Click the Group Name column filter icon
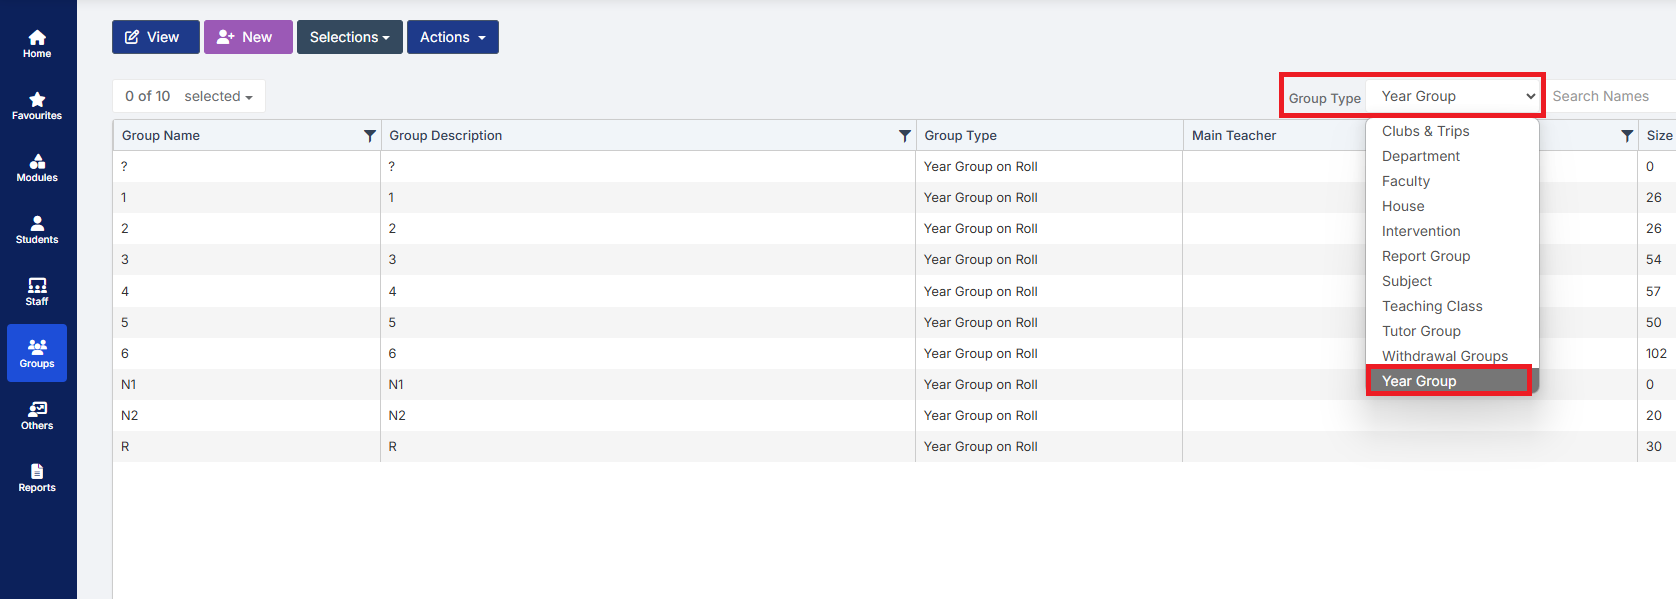The height and width of the screenshot is (599, 1676). click(x=369, y=136)
